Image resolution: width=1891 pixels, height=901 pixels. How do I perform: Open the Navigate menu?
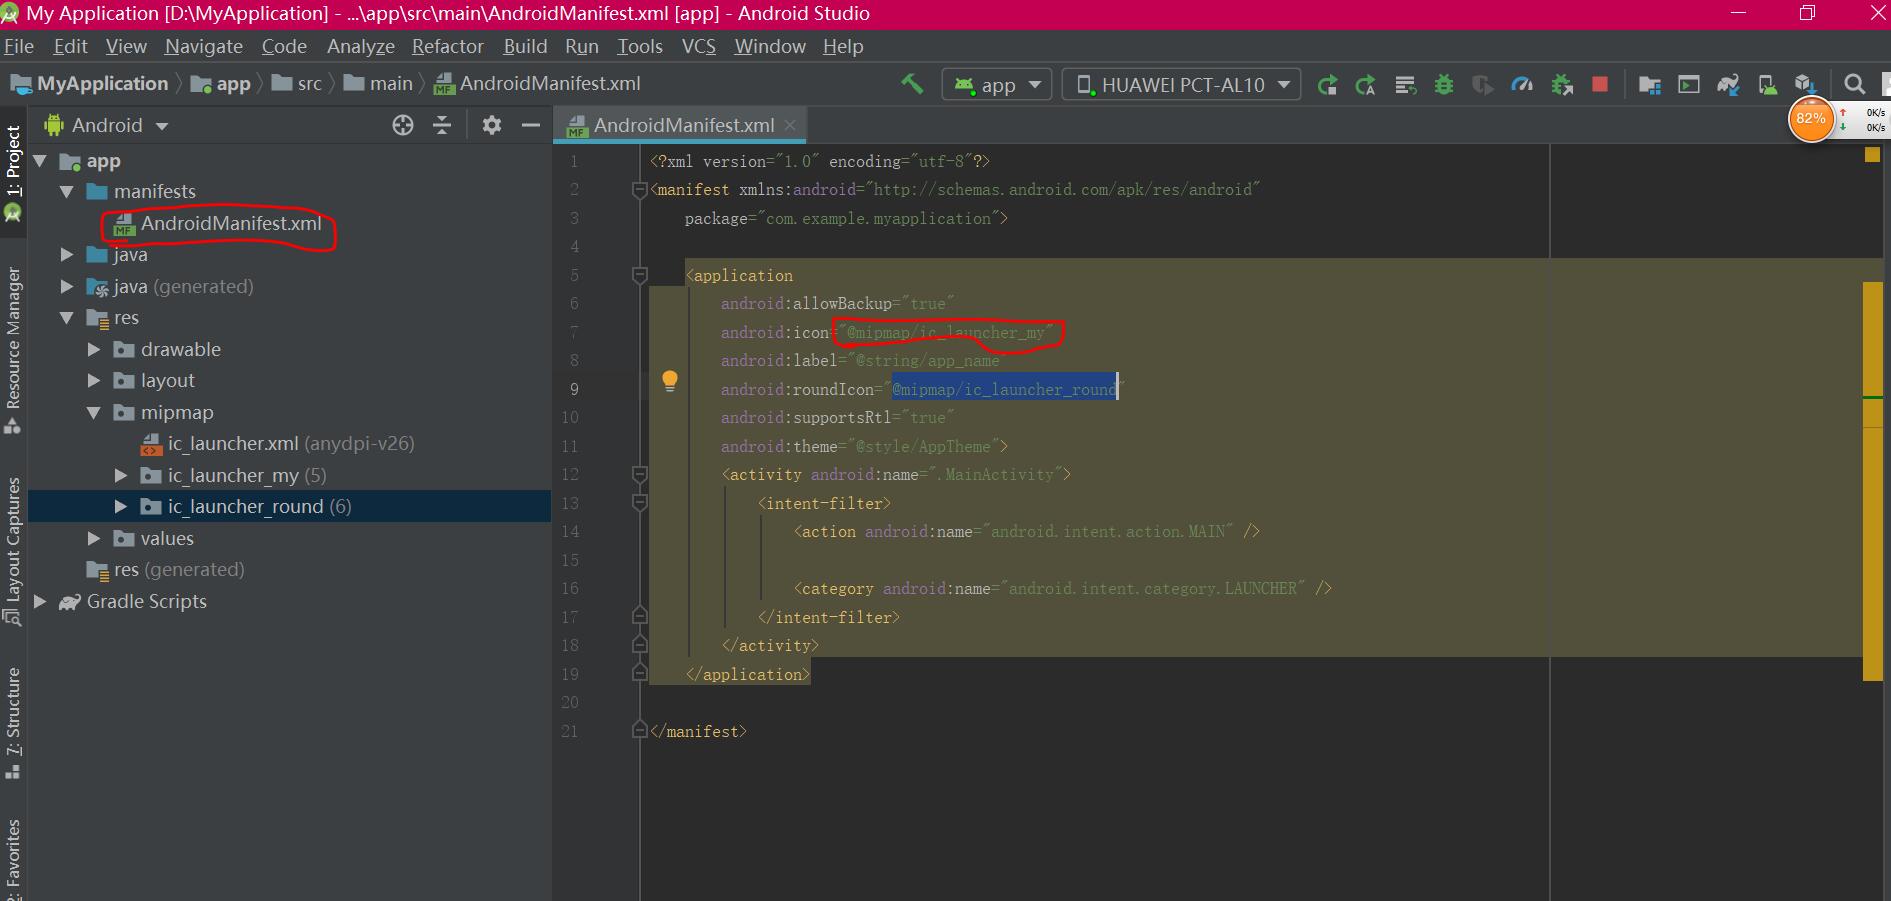tap(204, 46)
